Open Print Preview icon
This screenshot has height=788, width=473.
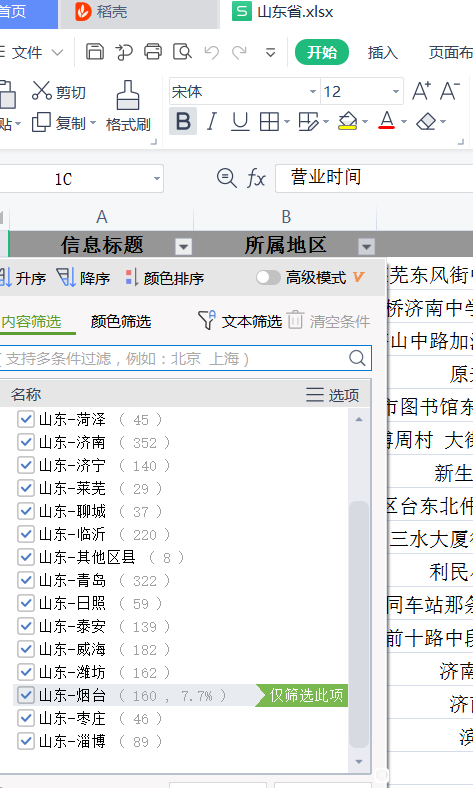pos(182,52)
